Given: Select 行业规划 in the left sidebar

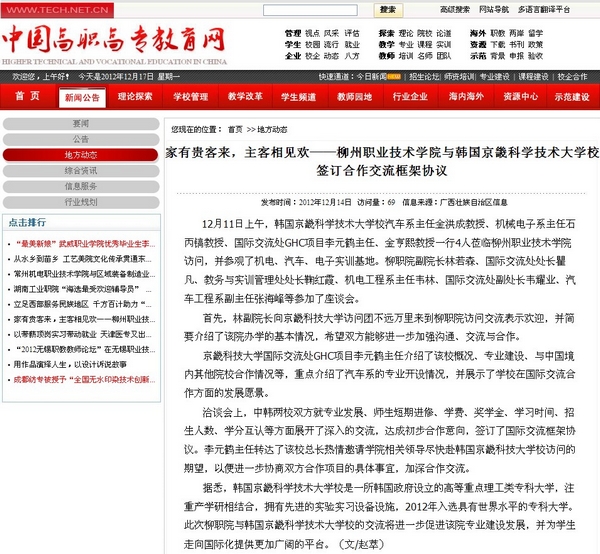Looking at the screenshot, I should click(x=80, y=201).
